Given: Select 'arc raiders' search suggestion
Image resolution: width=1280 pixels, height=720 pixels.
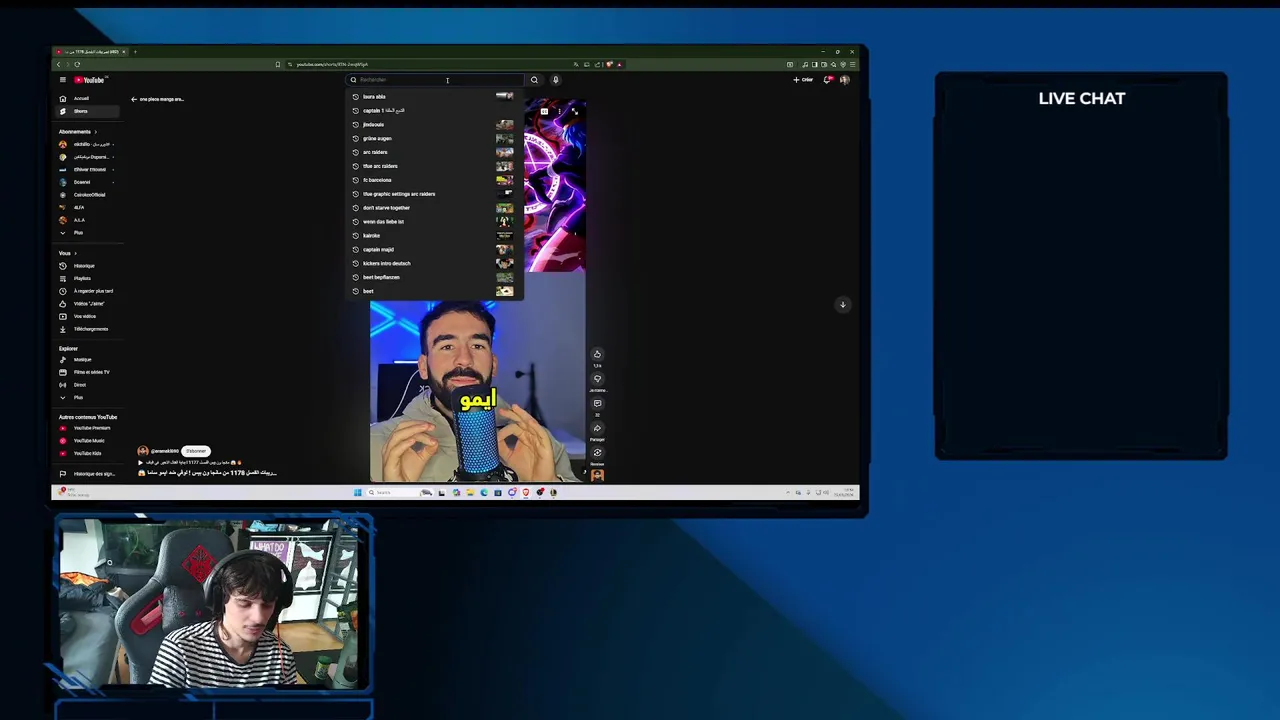Looking at the screenshot, I should point(432,152).
